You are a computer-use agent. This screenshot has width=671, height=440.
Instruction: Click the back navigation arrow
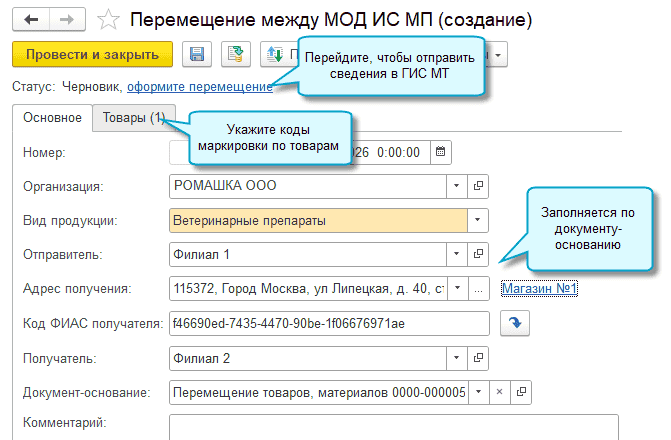(31, 19)
